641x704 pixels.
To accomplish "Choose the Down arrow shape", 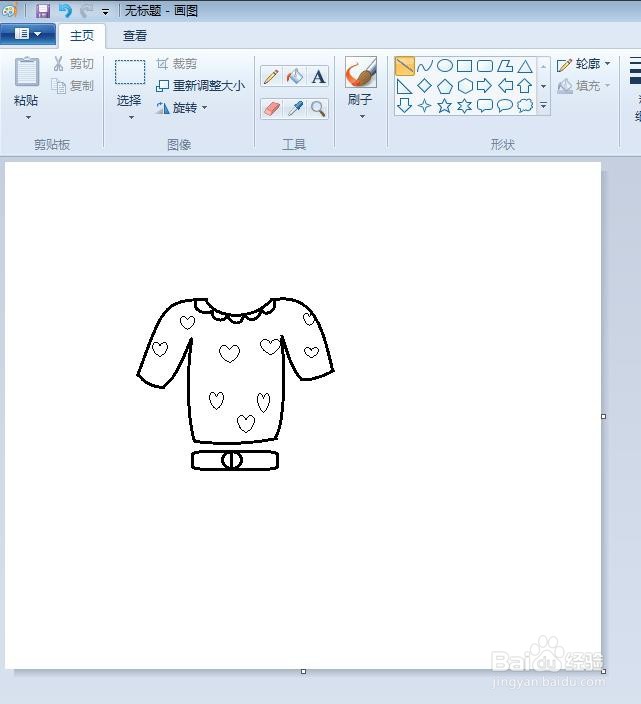I will pyautogui.click(x=404, y=106).
